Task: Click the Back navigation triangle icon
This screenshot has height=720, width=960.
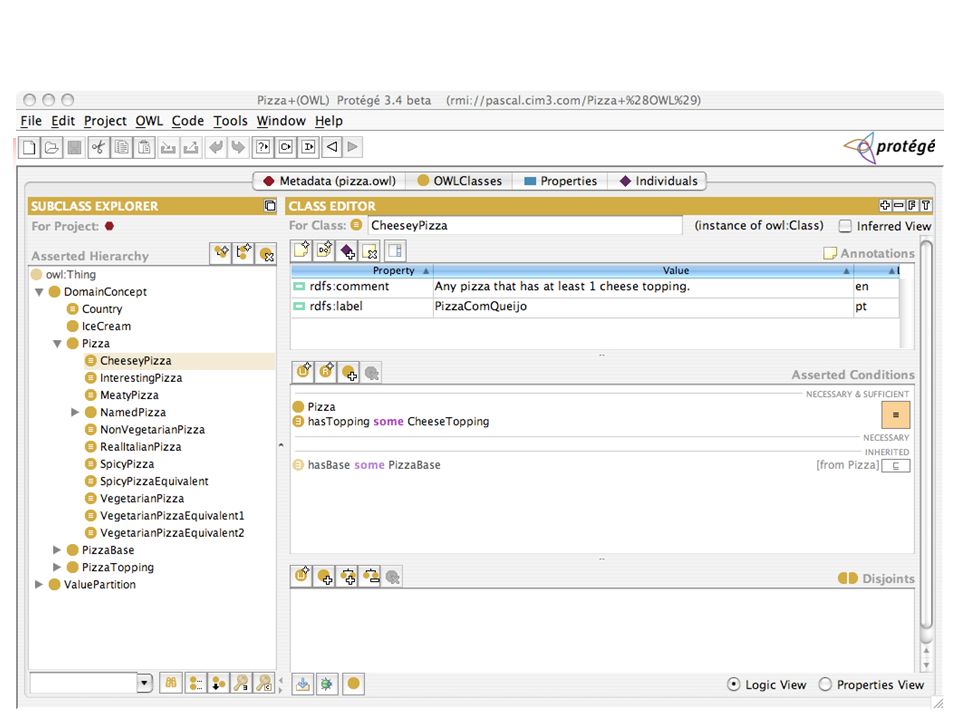Action: (x=331, y=147)
